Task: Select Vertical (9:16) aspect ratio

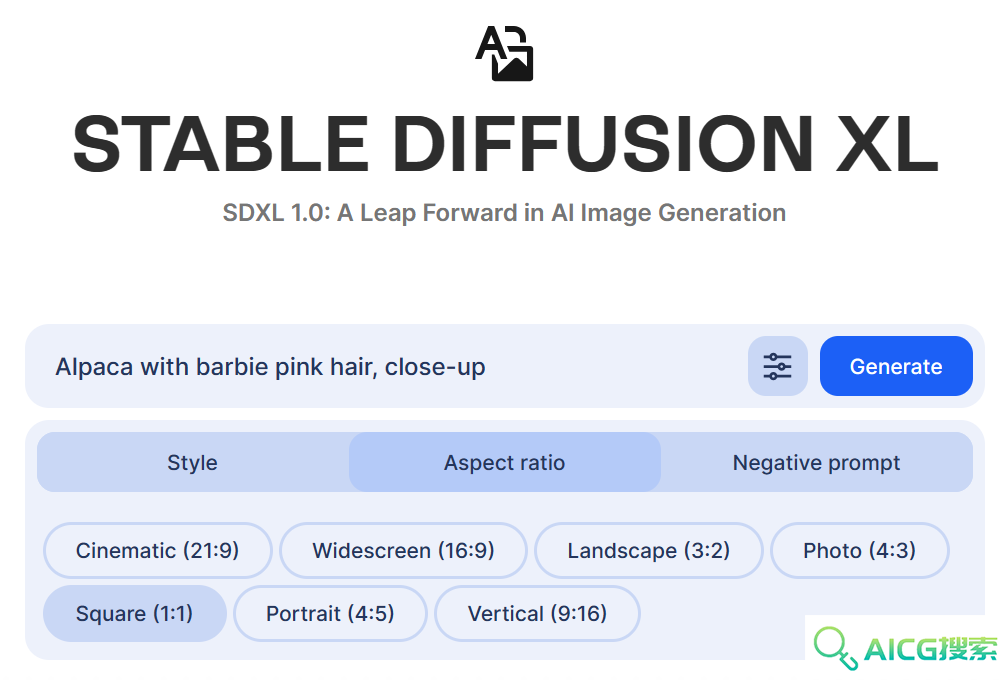Action: (537, 613)
